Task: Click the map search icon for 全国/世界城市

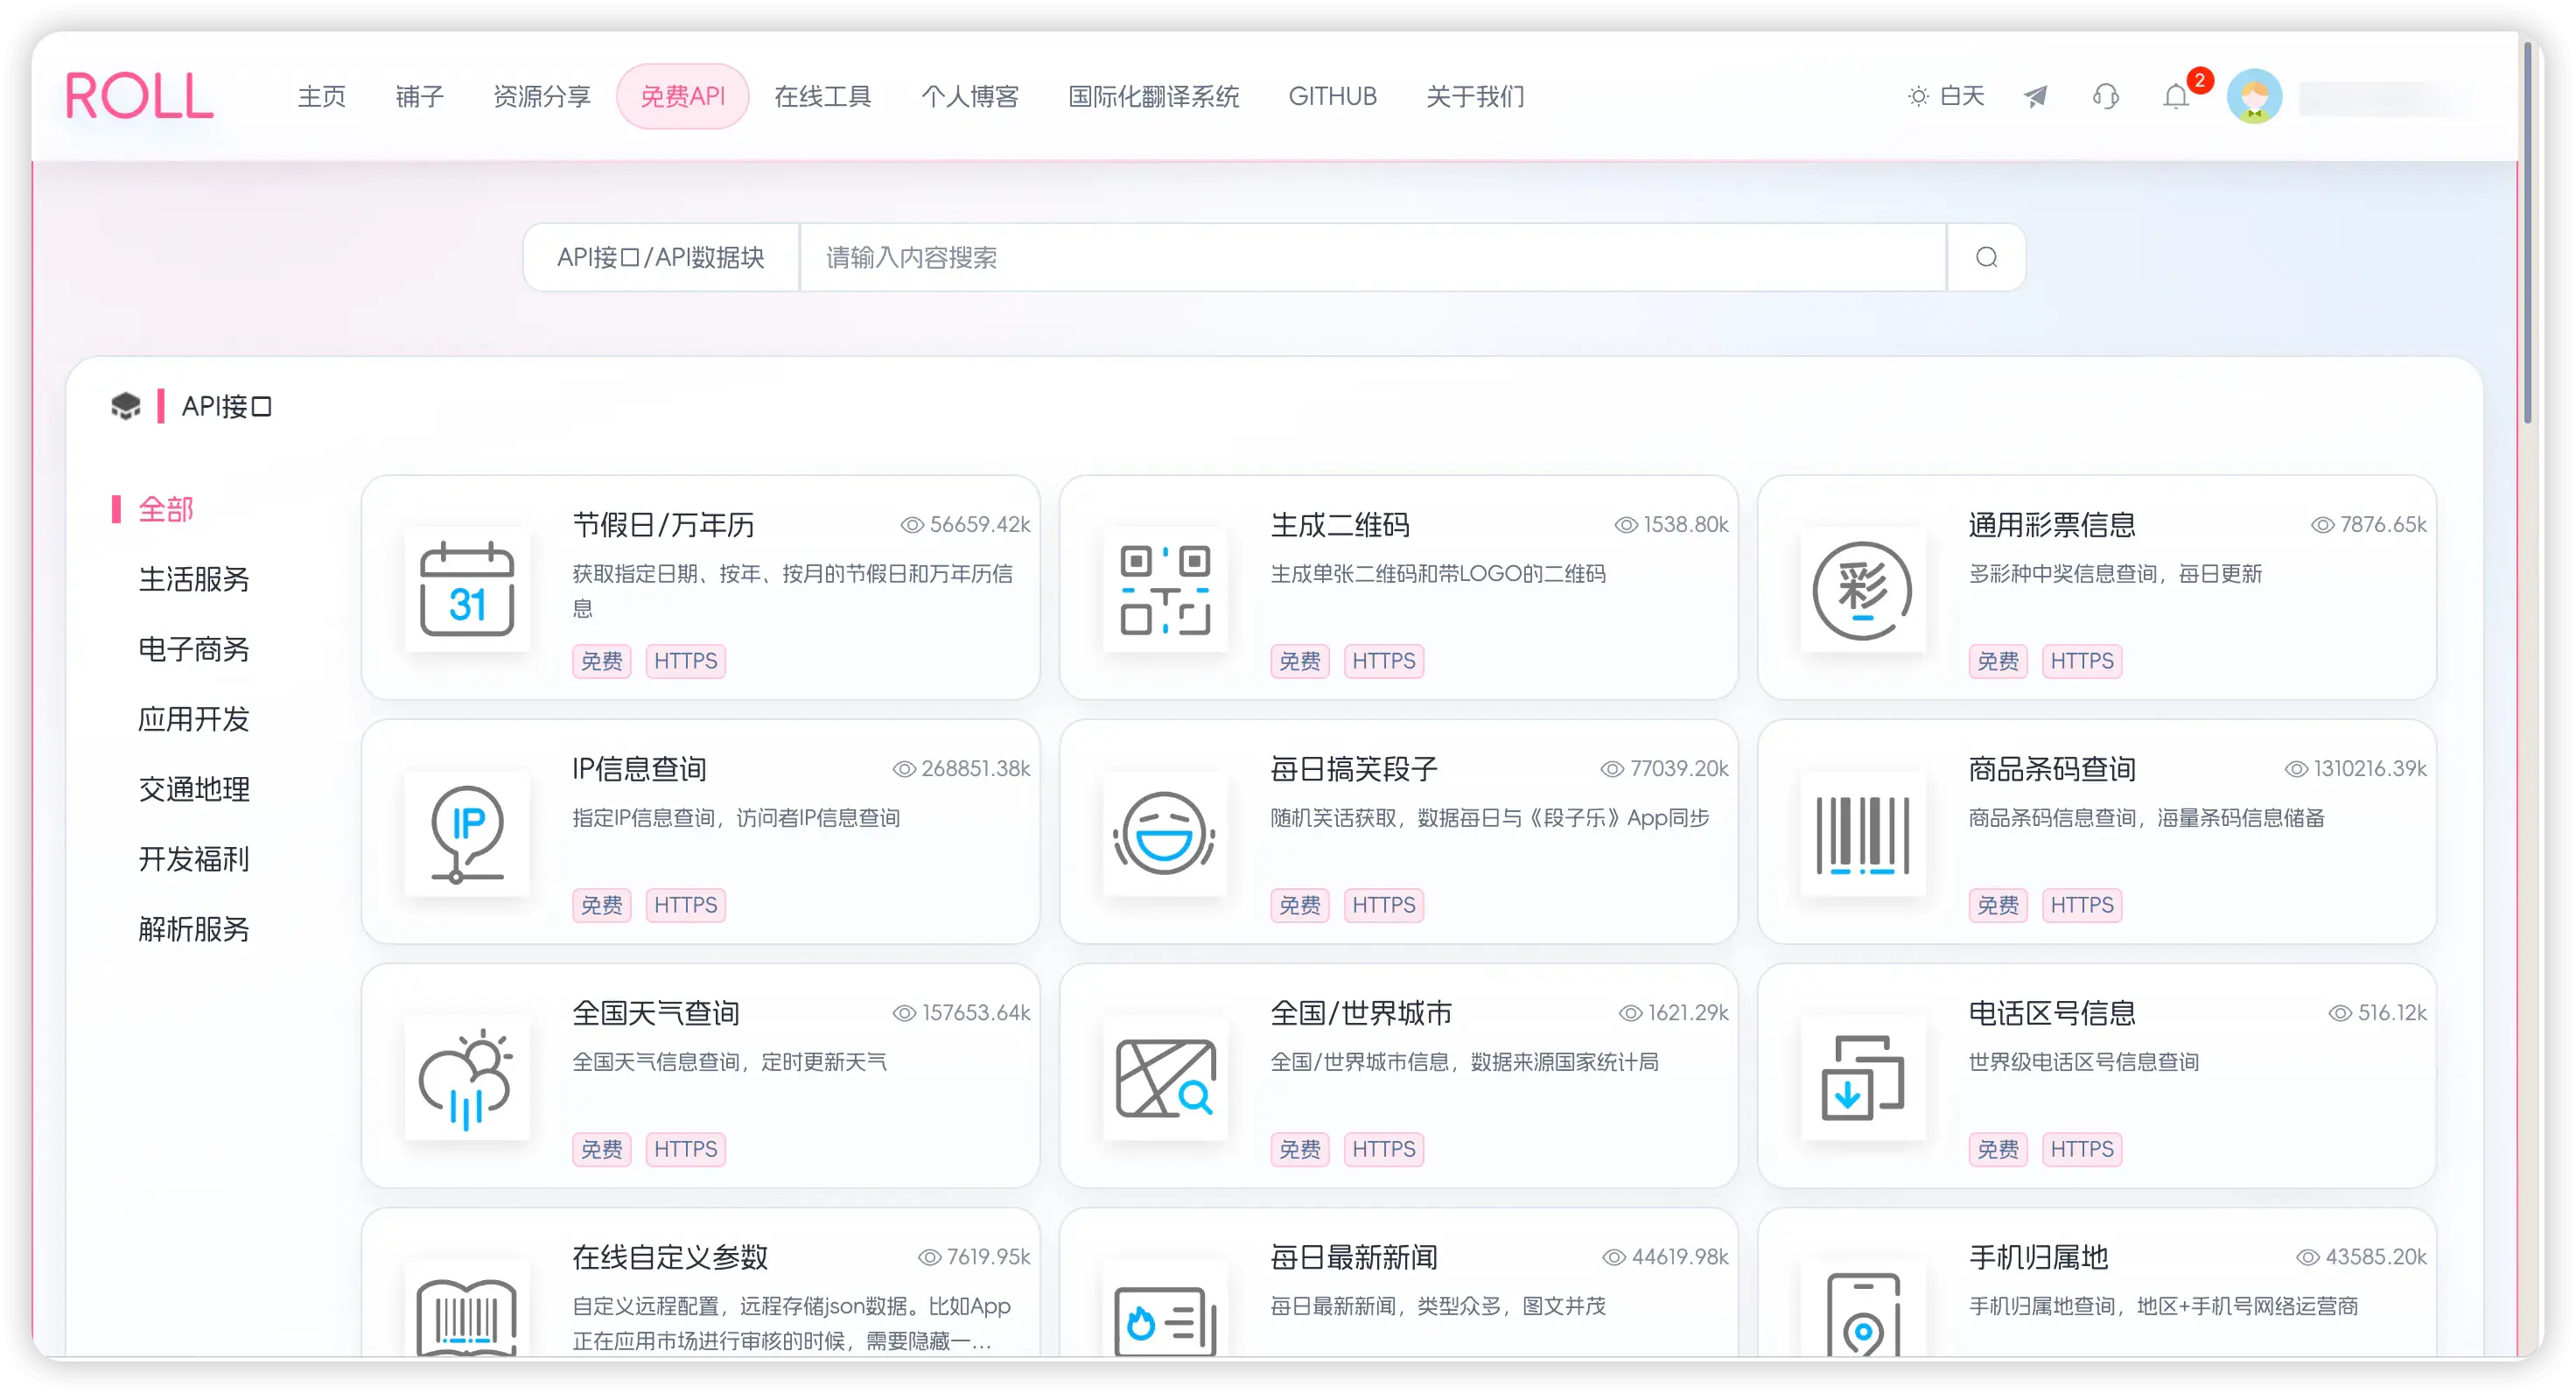Action: pos(1165,1077)
